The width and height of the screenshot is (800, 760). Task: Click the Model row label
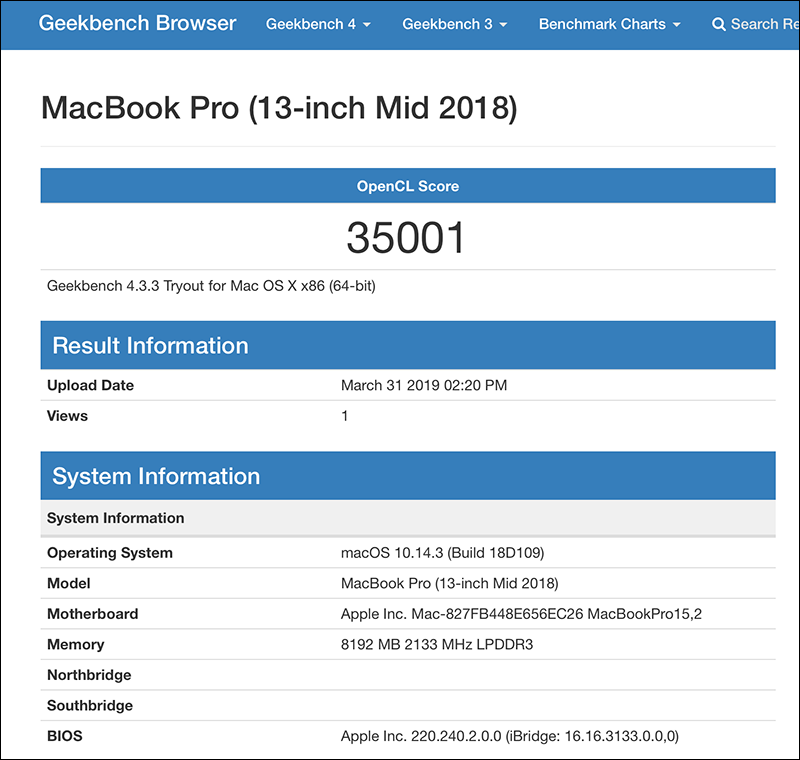(69, 583)
